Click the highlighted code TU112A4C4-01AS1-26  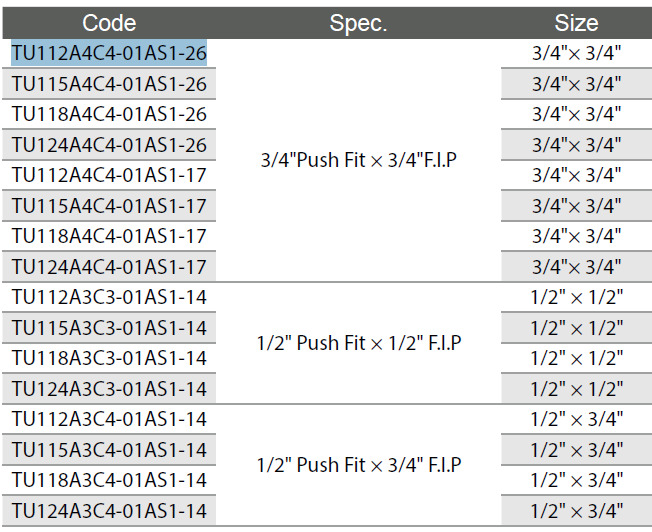point(109,53)
